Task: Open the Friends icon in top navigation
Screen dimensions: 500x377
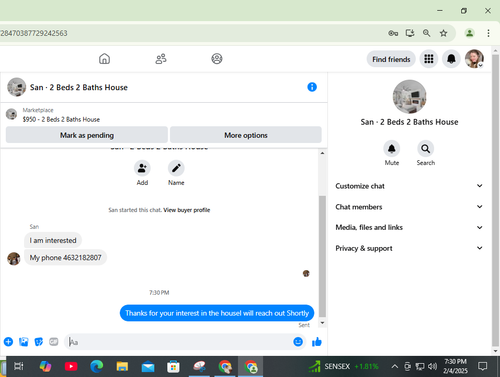Action: [161, 59]
